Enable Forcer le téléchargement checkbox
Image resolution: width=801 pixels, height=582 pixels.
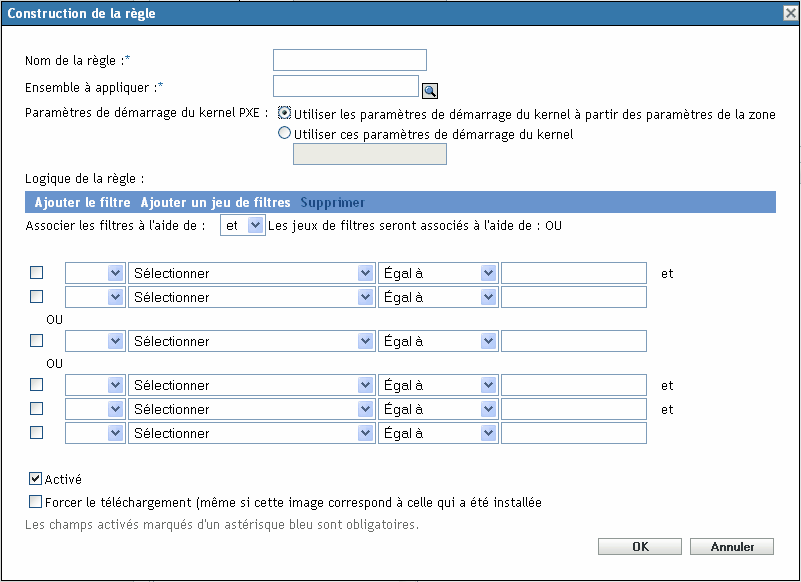(37, 502)
